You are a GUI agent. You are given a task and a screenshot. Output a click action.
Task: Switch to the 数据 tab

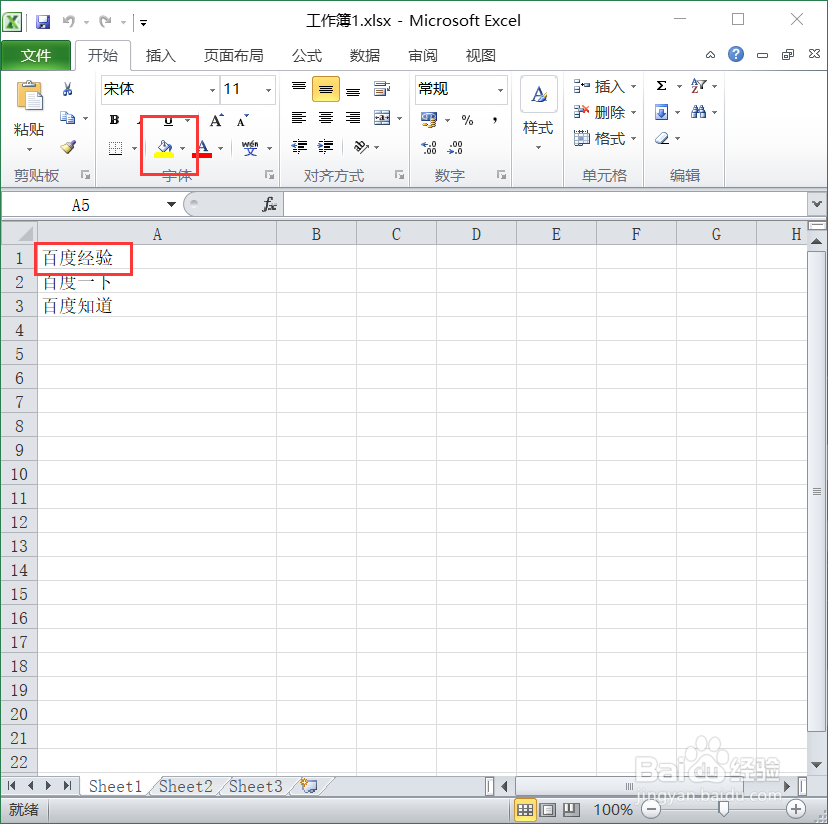click(364, 55)
